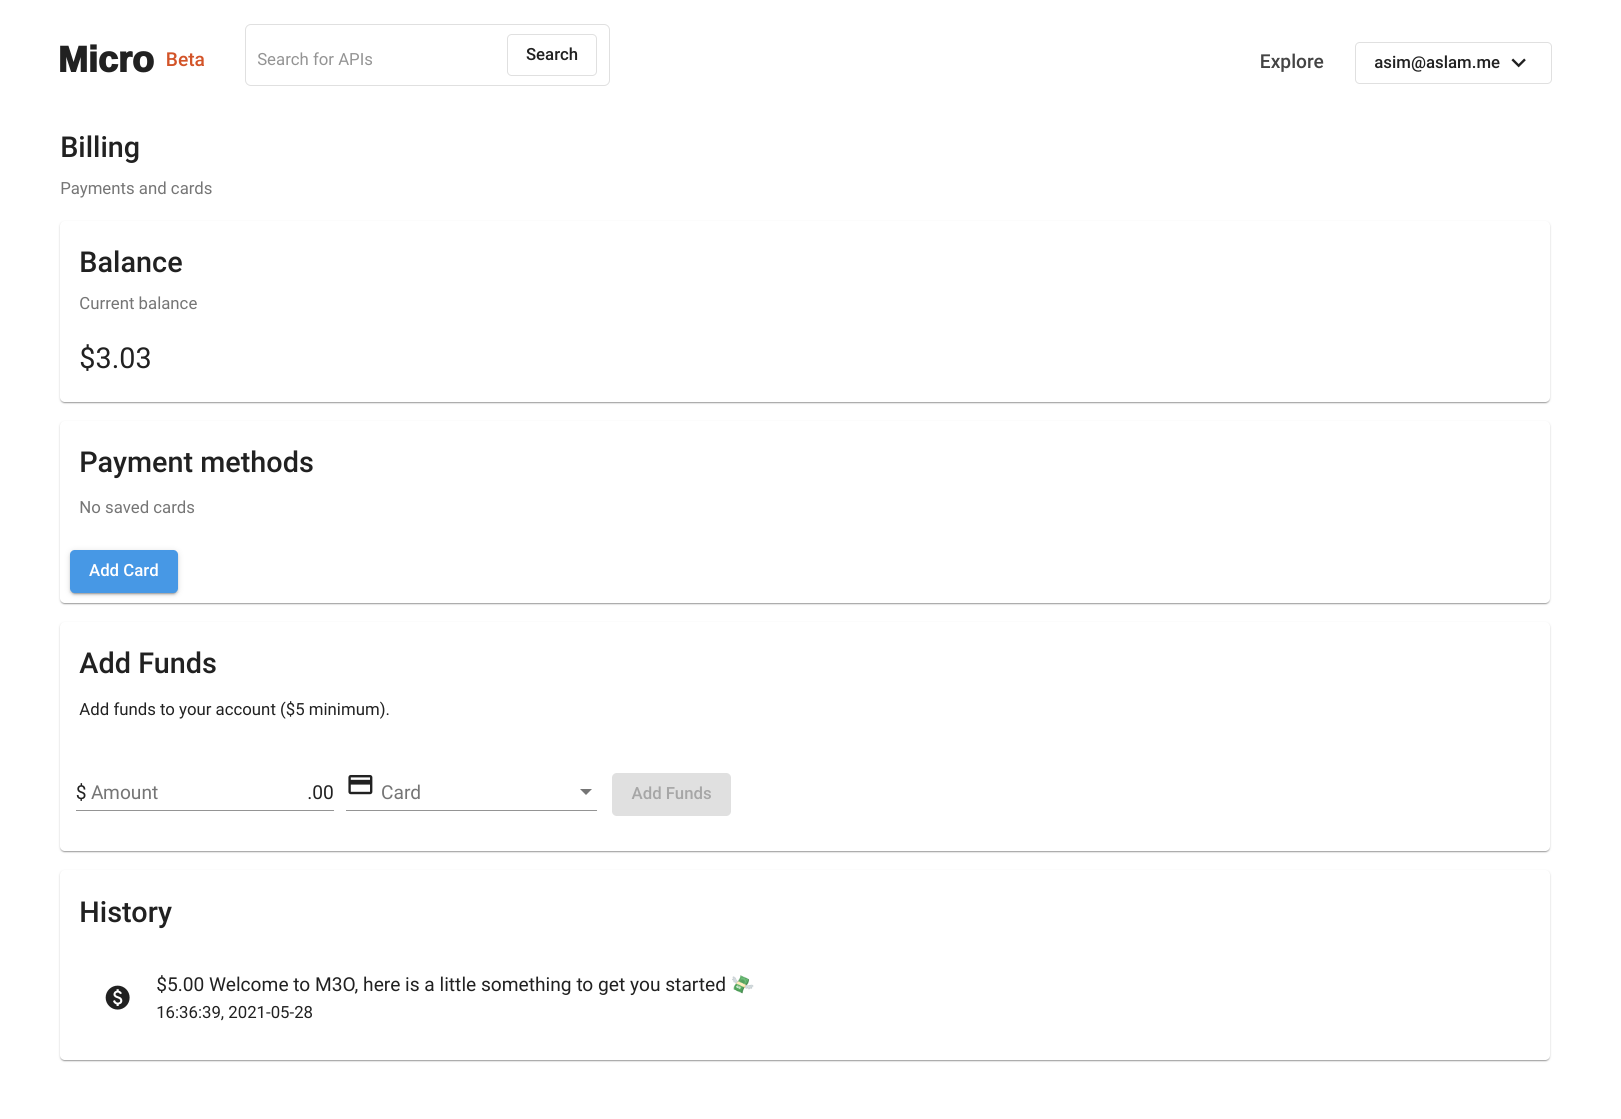This screenshot has height=1119, width=1621.
Task: Click the No saved cards text
Action: click(x=137, y=508)
